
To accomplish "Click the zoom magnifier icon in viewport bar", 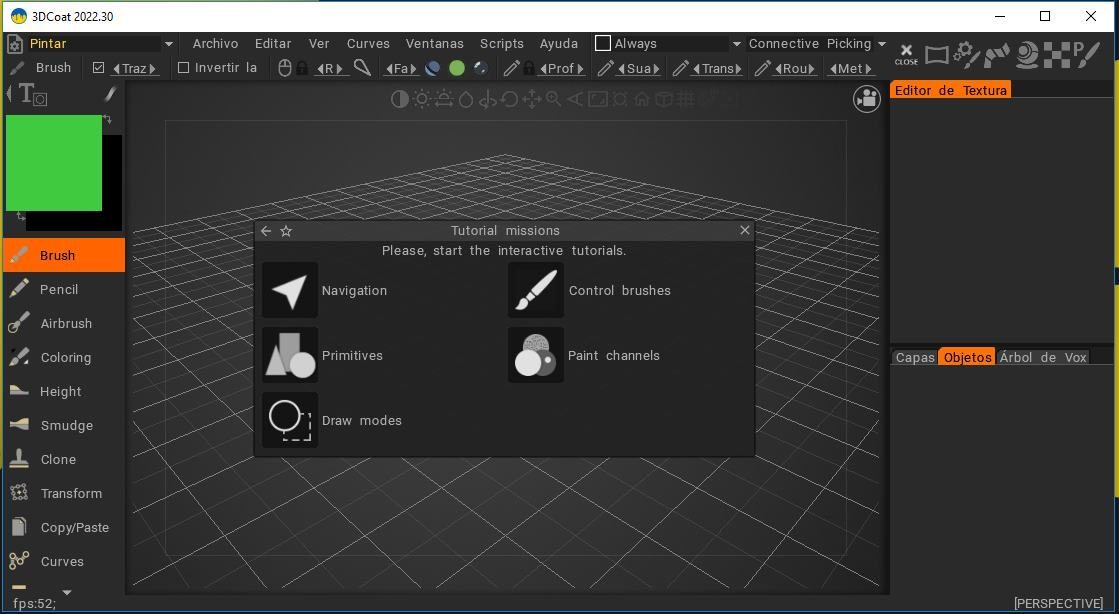I will click(553, 99).
